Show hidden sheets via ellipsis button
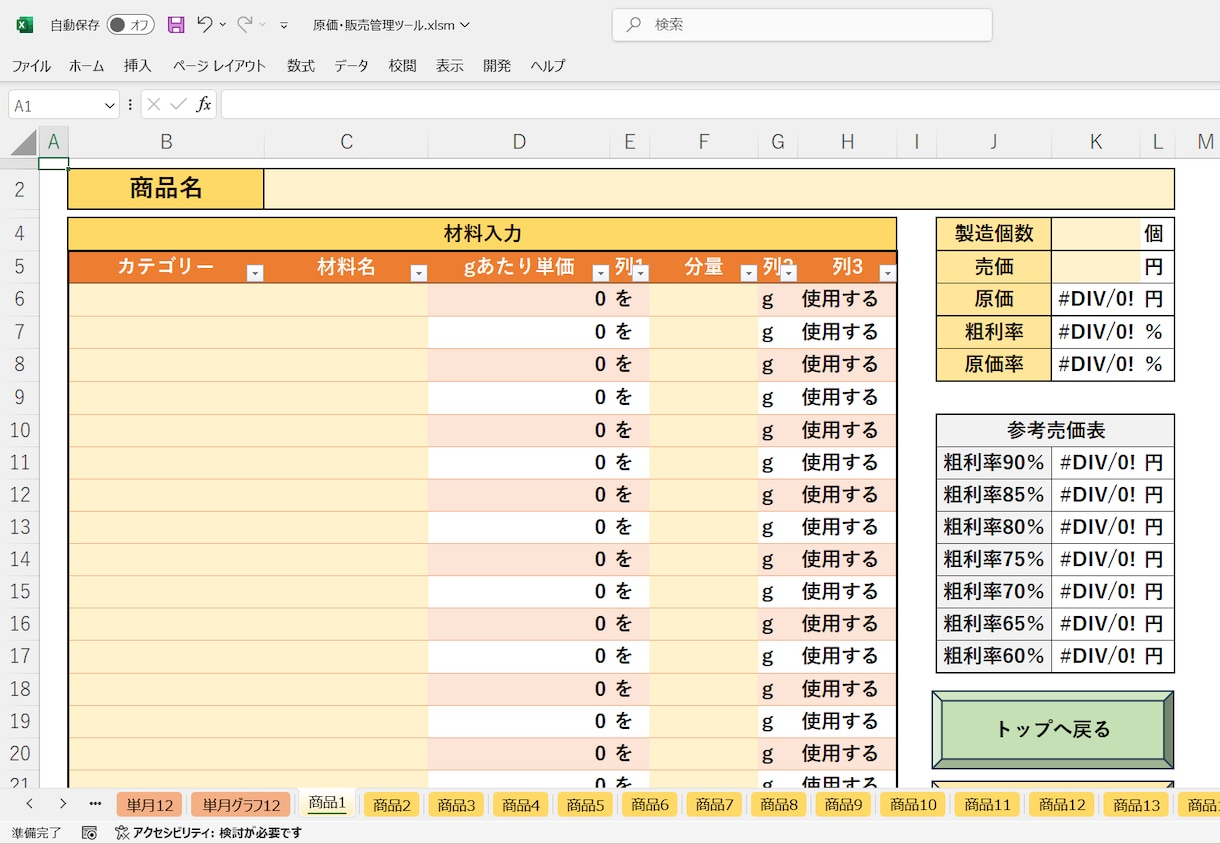Screen dimensions: 1220x844 (95, 803)
